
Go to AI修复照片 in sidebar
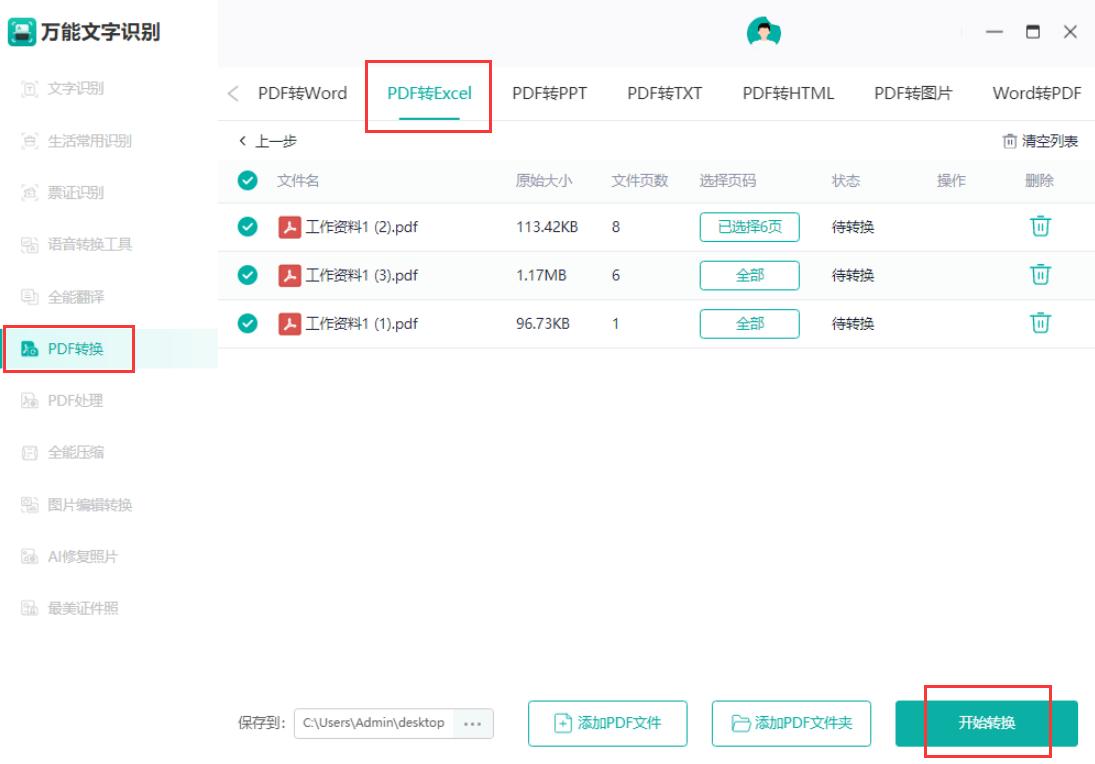(x=82, y=556)
